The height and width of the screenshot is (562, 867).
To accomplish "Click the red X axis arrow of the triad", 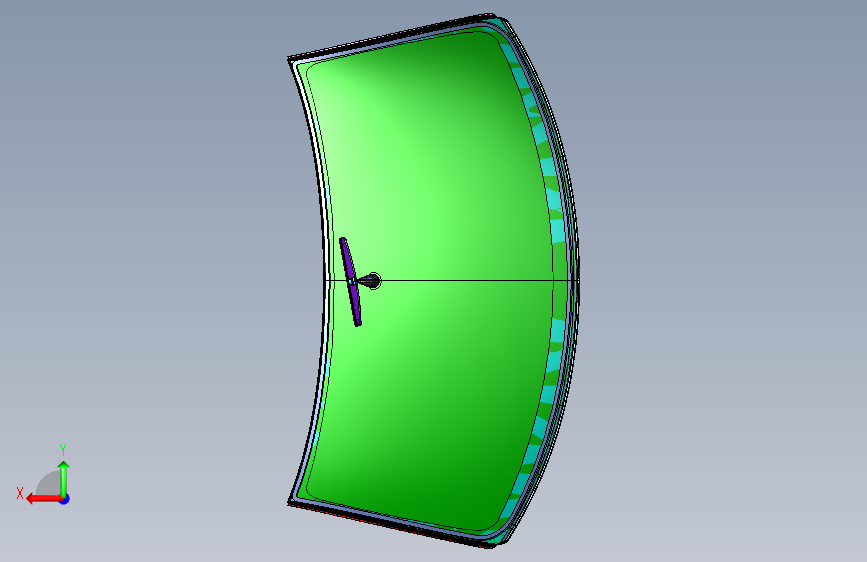I will tap(44, 499).
